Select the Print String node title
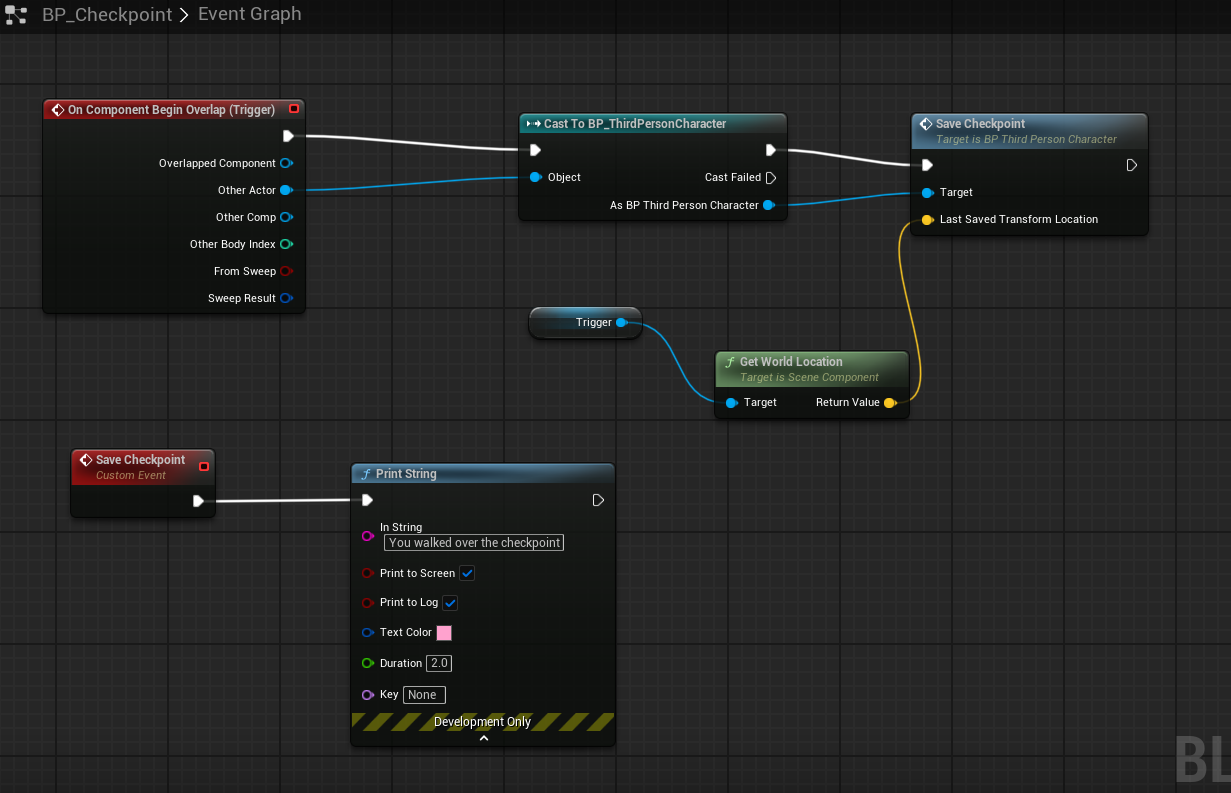This screenshot has height=793, width=1231. [x=406, y=474]
